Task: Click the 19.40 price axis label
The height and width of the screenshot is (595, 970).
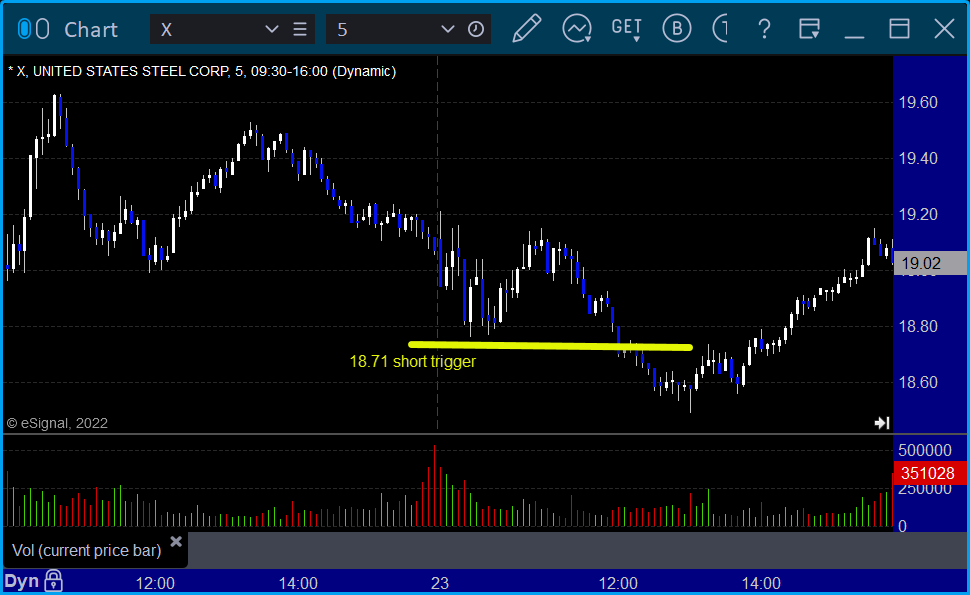Action: [x=918, y=158]
